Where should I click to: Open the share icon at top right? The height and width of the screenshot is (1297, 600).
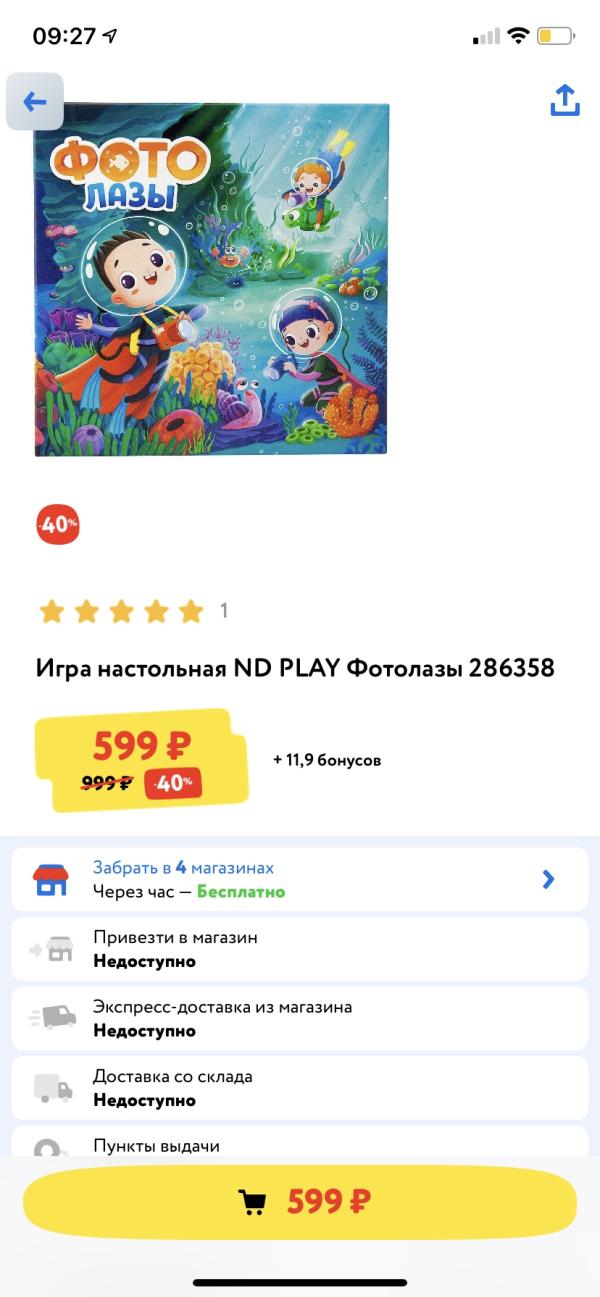click(565, 101)
